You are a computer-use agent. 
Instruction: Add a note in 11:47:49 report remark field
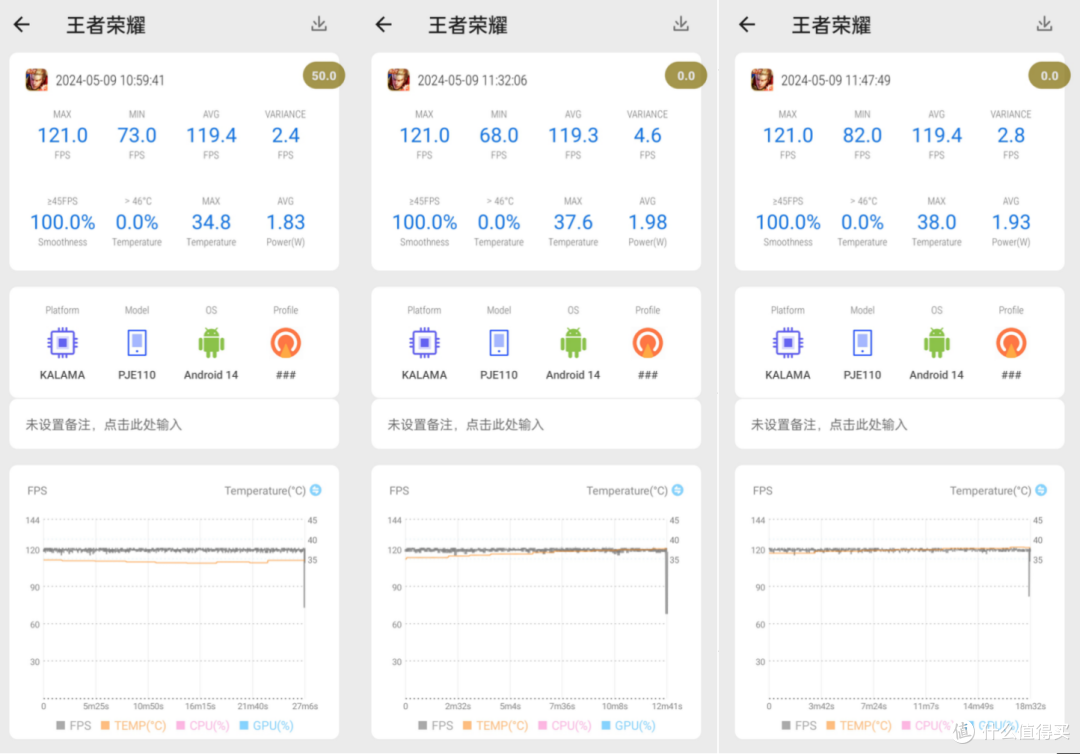click(900, 425)
